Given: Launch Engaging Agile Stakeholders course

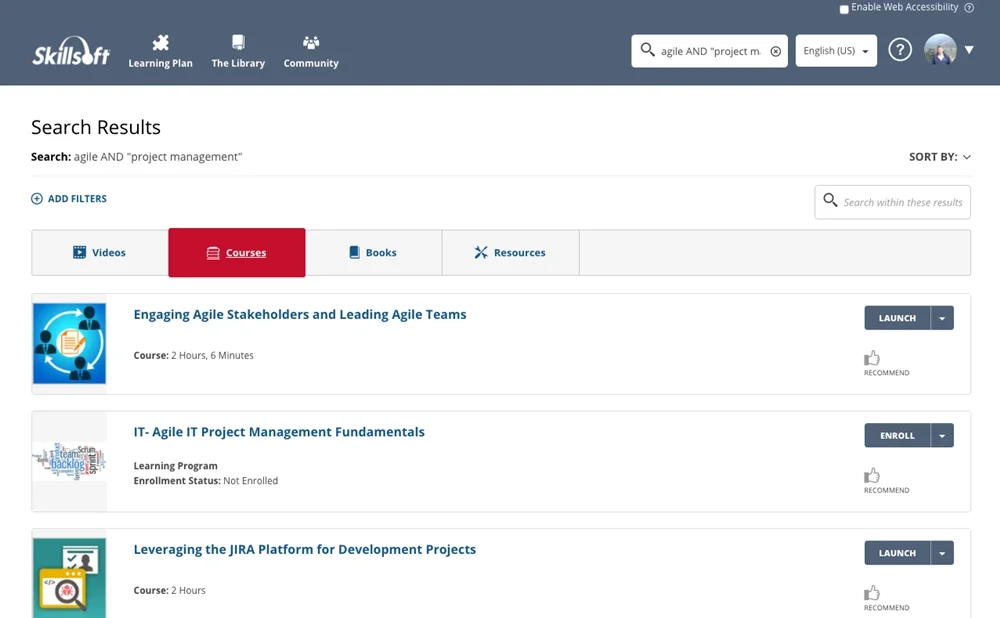Looking at the screenshot, I should point(897,318).
